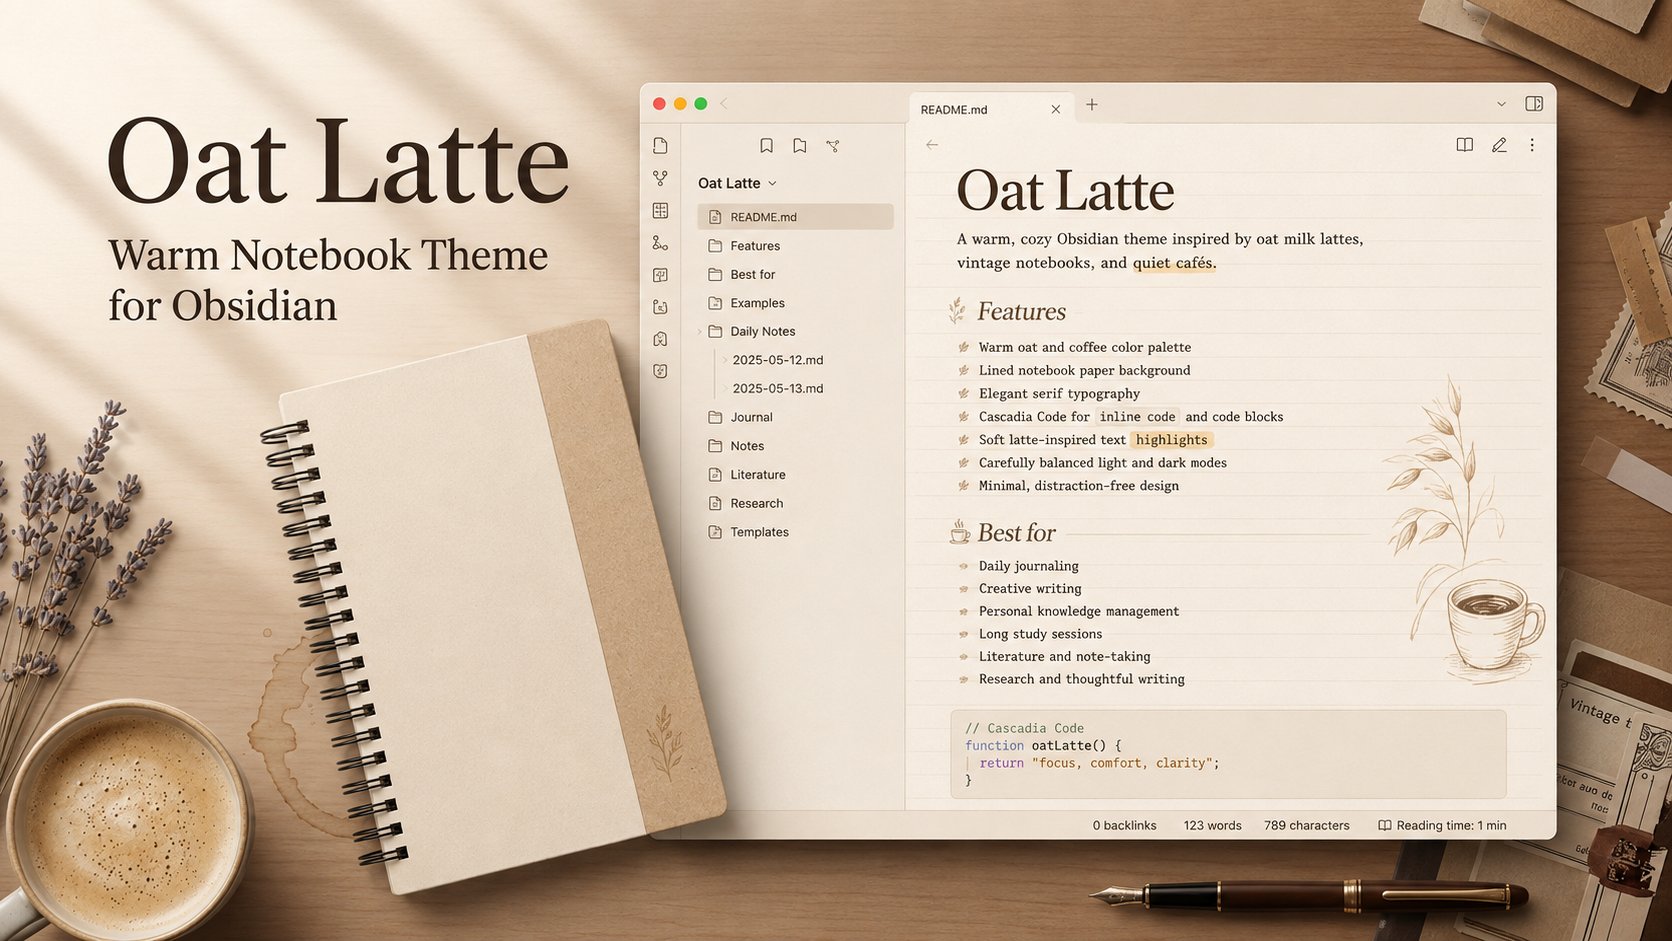Click 'Personal knowledge management' list item
This screenshot has height=941, width=1672.
click(x=1079, y=611)
